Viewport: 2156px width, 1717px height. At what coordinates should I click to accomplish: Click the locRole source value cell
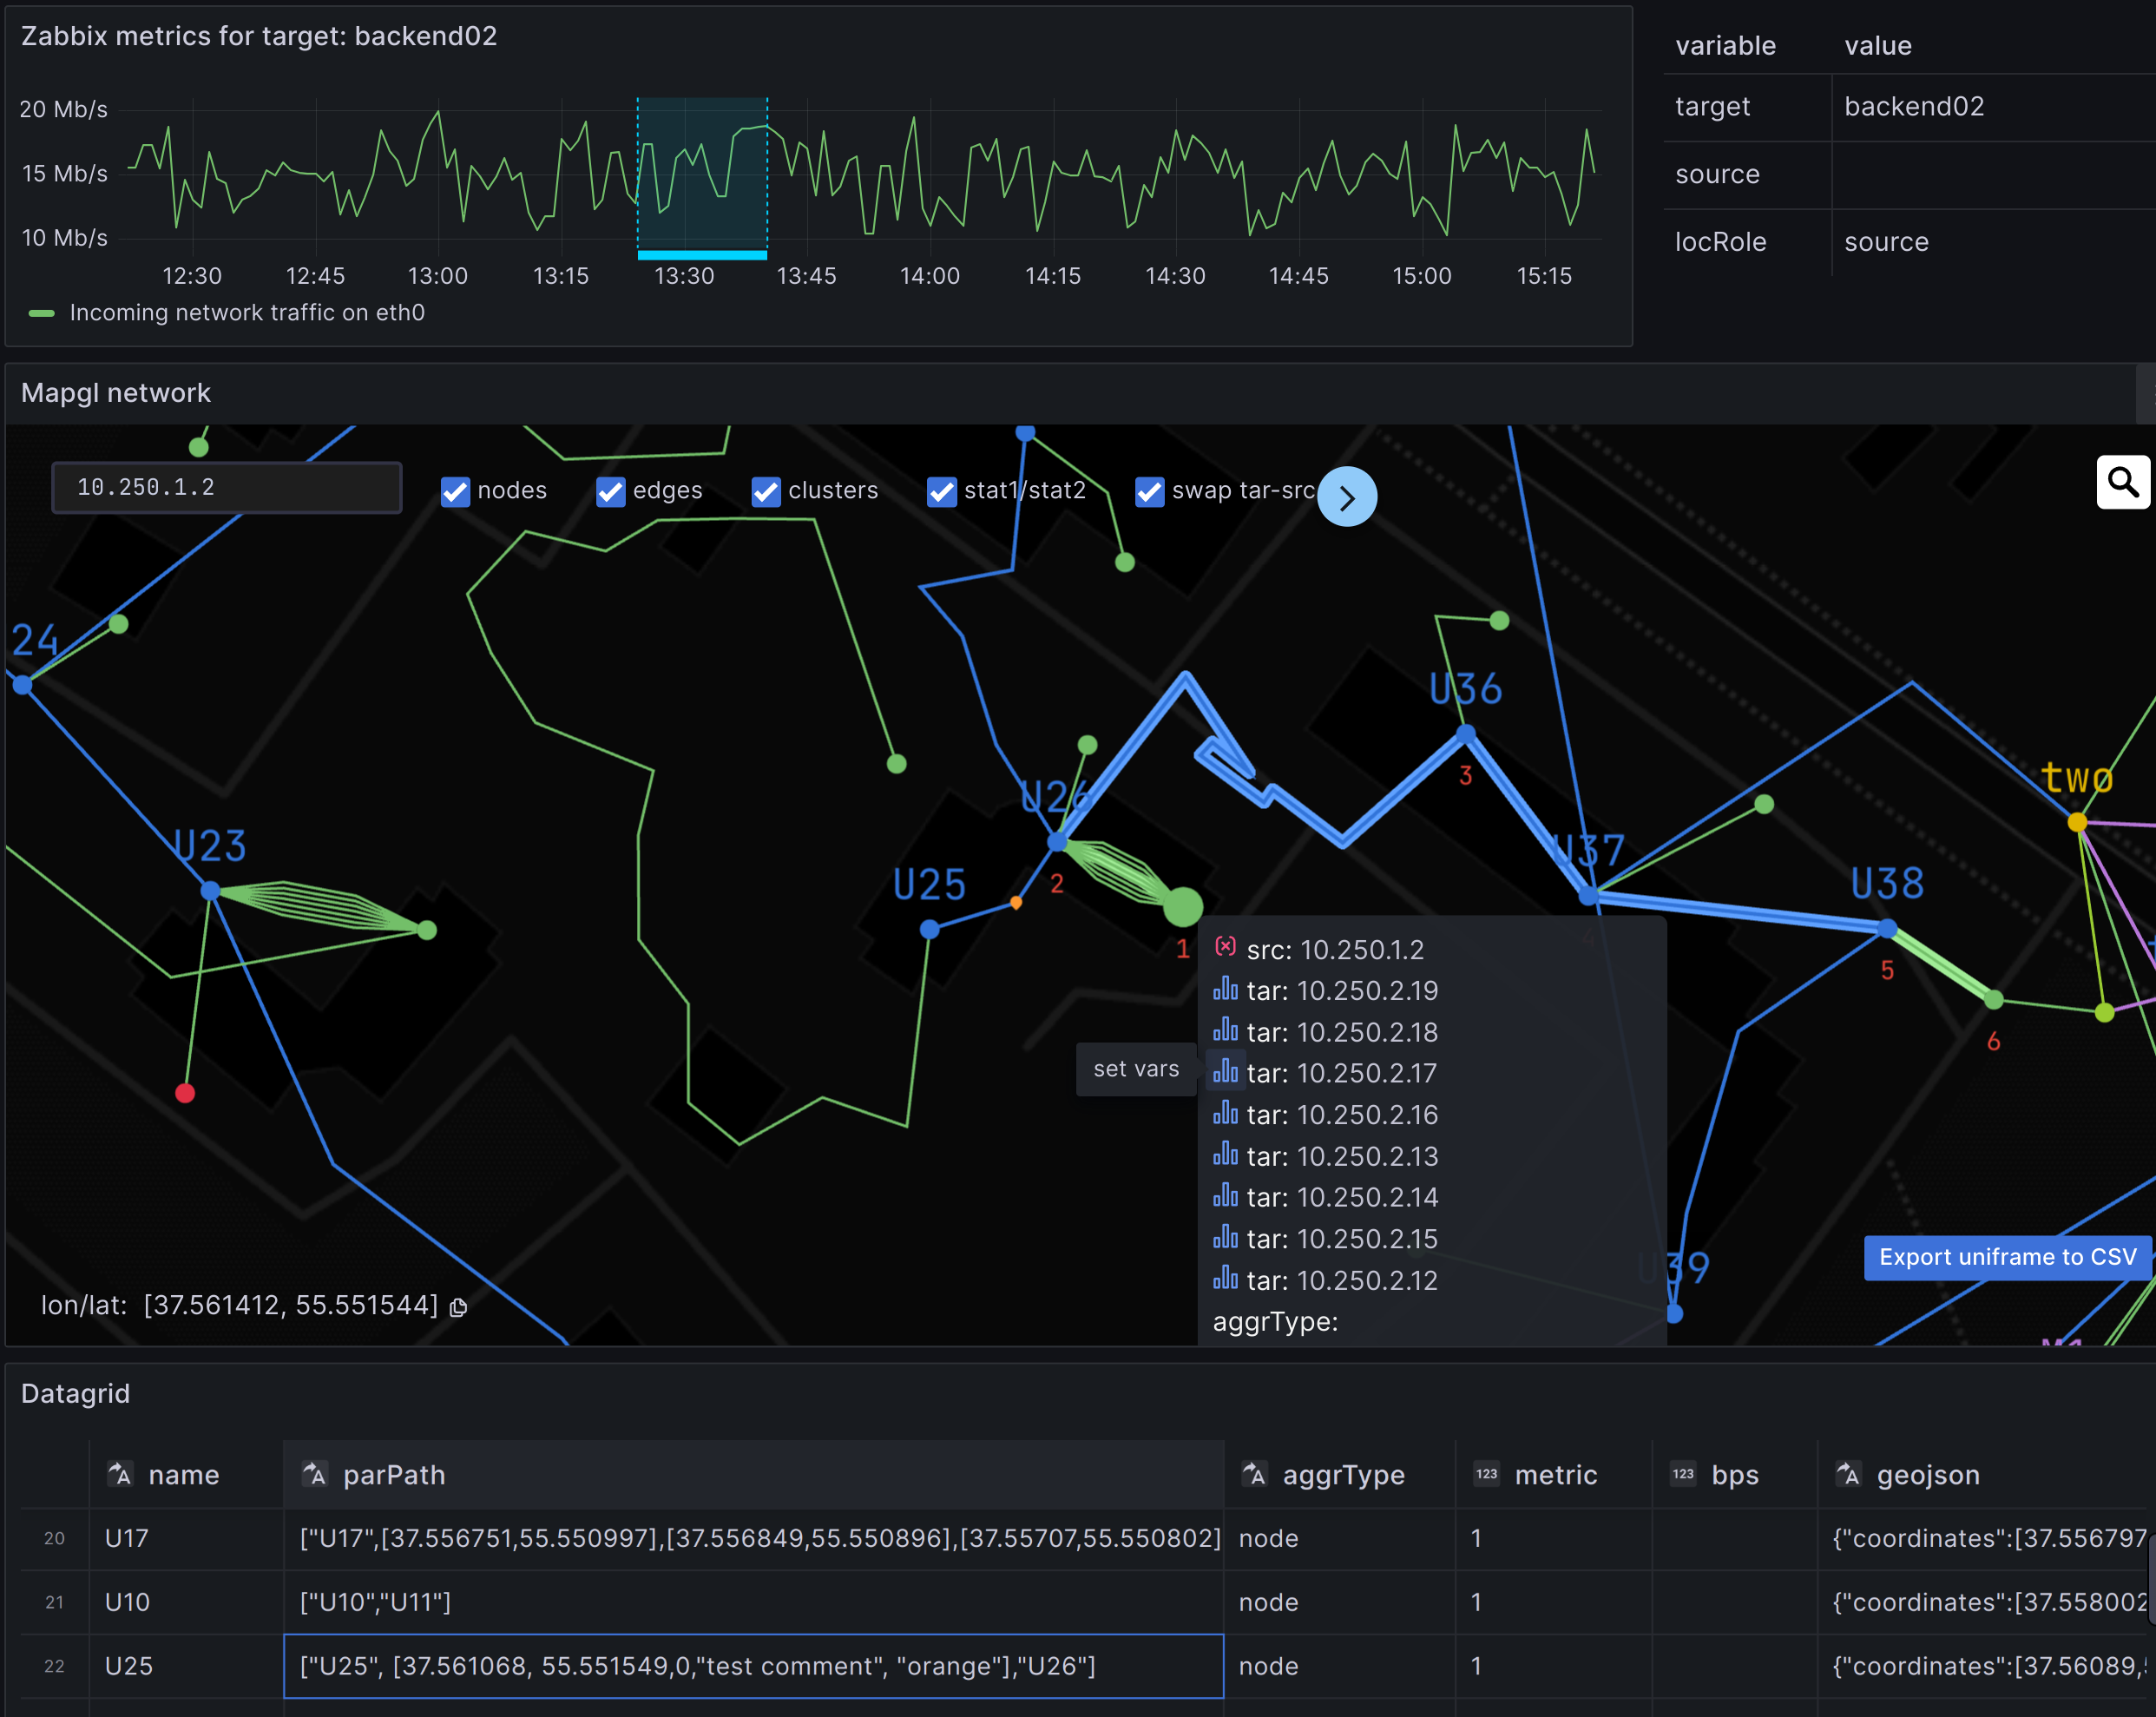tap(1993, 242)
